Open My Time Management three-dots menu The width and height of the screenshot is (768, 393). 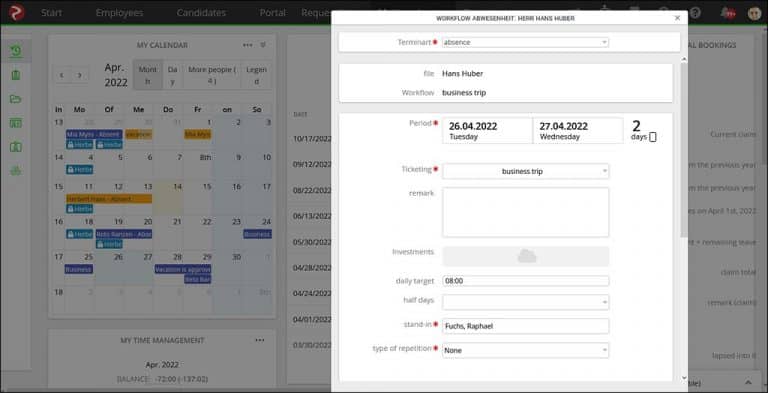pyautogui.click(x=260, y=340)
